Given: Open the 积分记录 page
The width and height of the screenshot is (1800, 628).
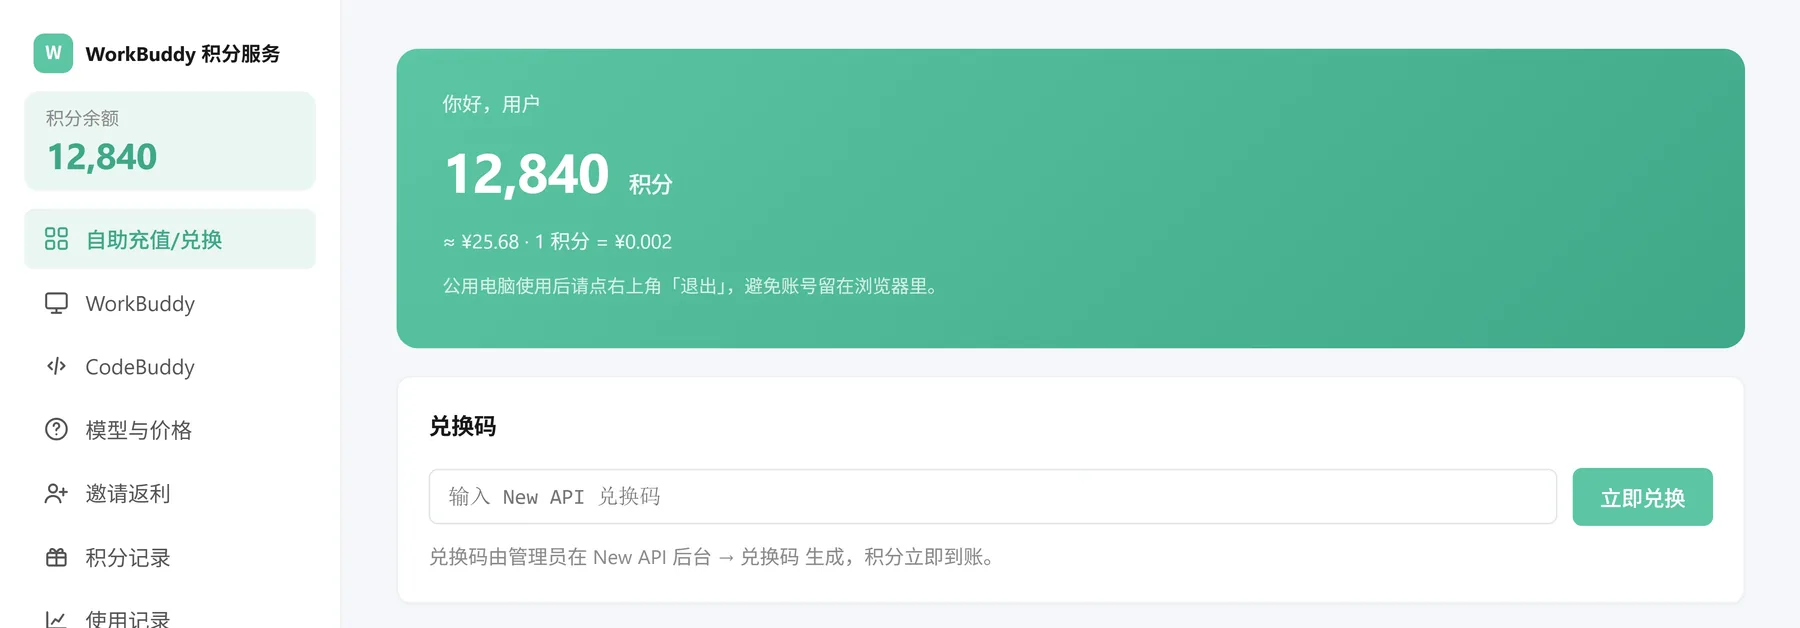Looking at the screenshot, I should (170, 557).
